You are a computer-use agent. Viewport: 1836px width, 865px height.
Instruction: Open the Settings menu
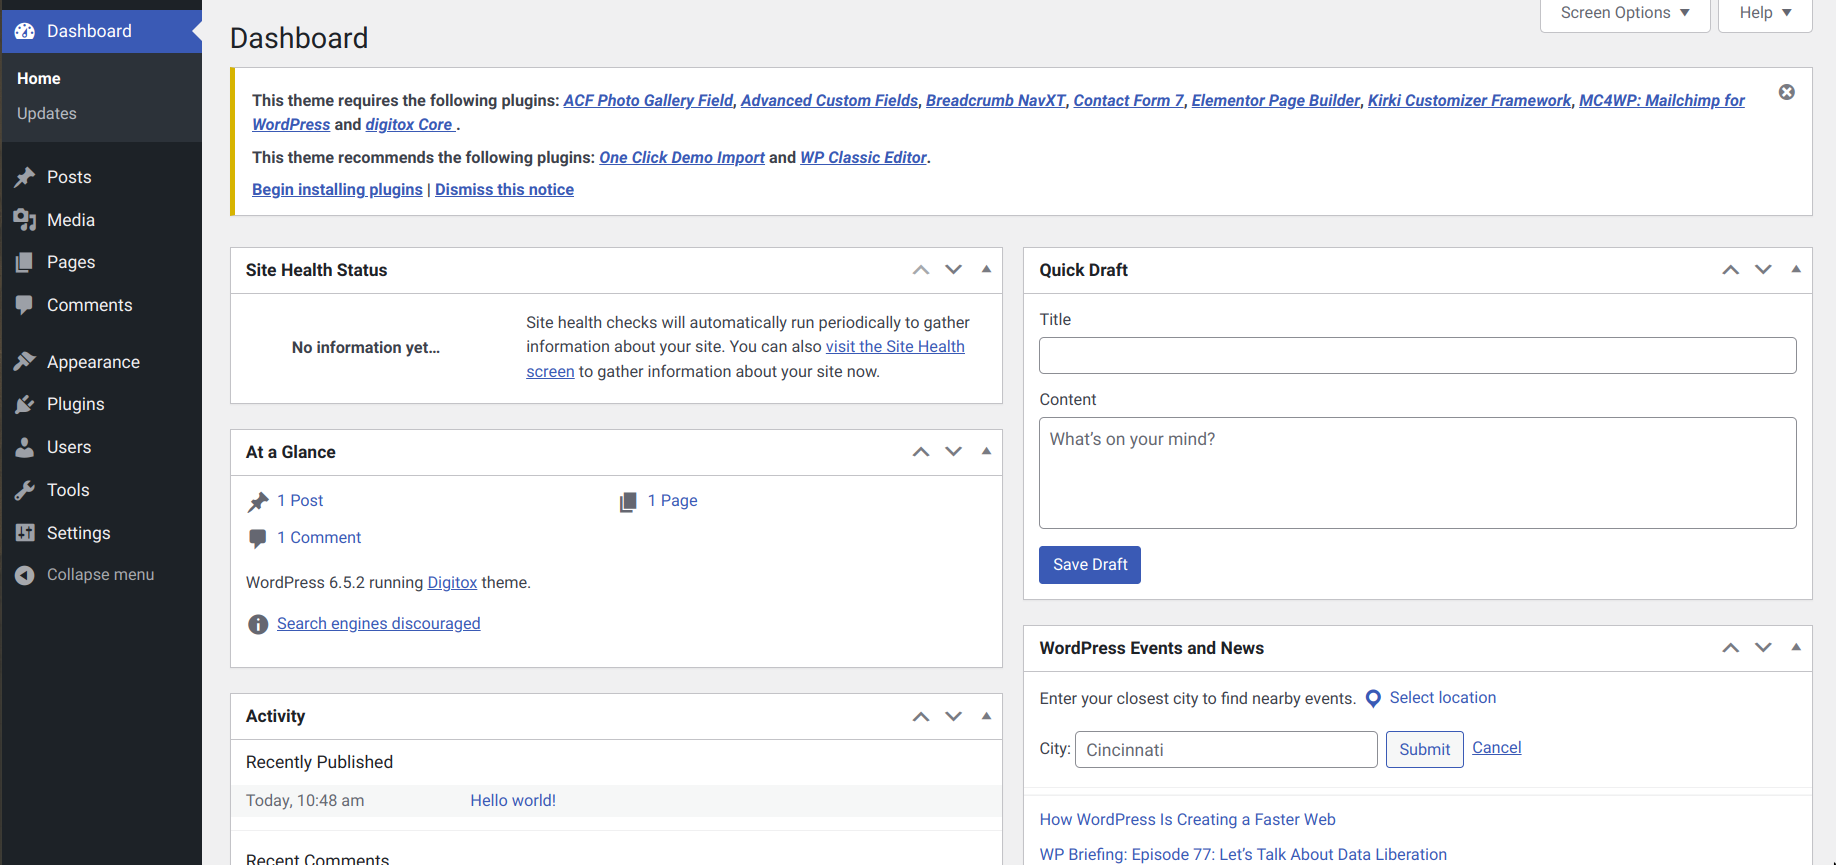[x=101, y=533]
